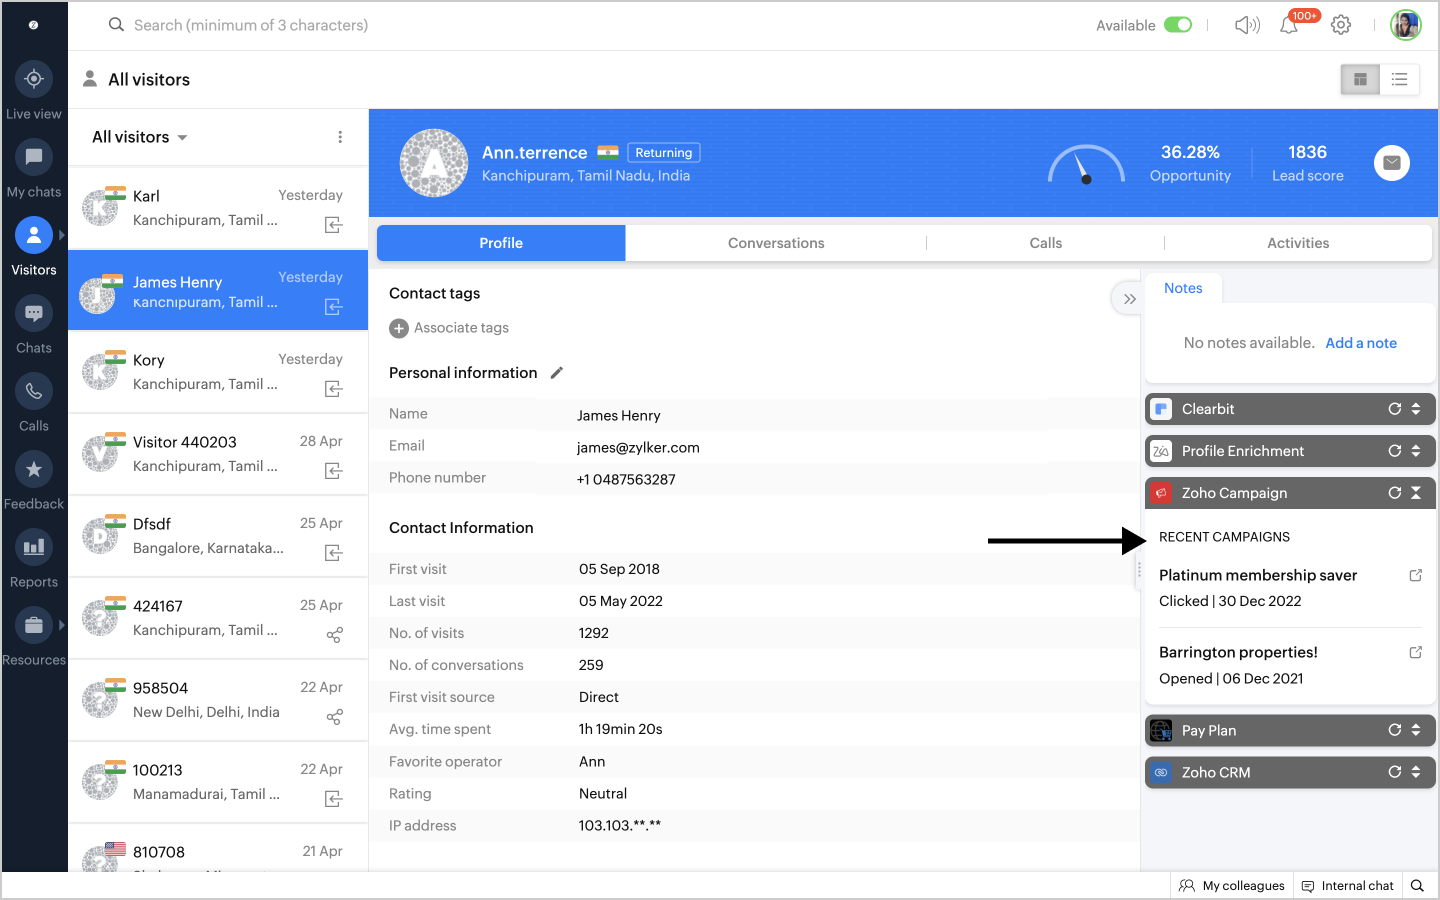Open Platinum membership saver external link
This screenshot has width=1440, height=900.
[x=1415, y=575]
